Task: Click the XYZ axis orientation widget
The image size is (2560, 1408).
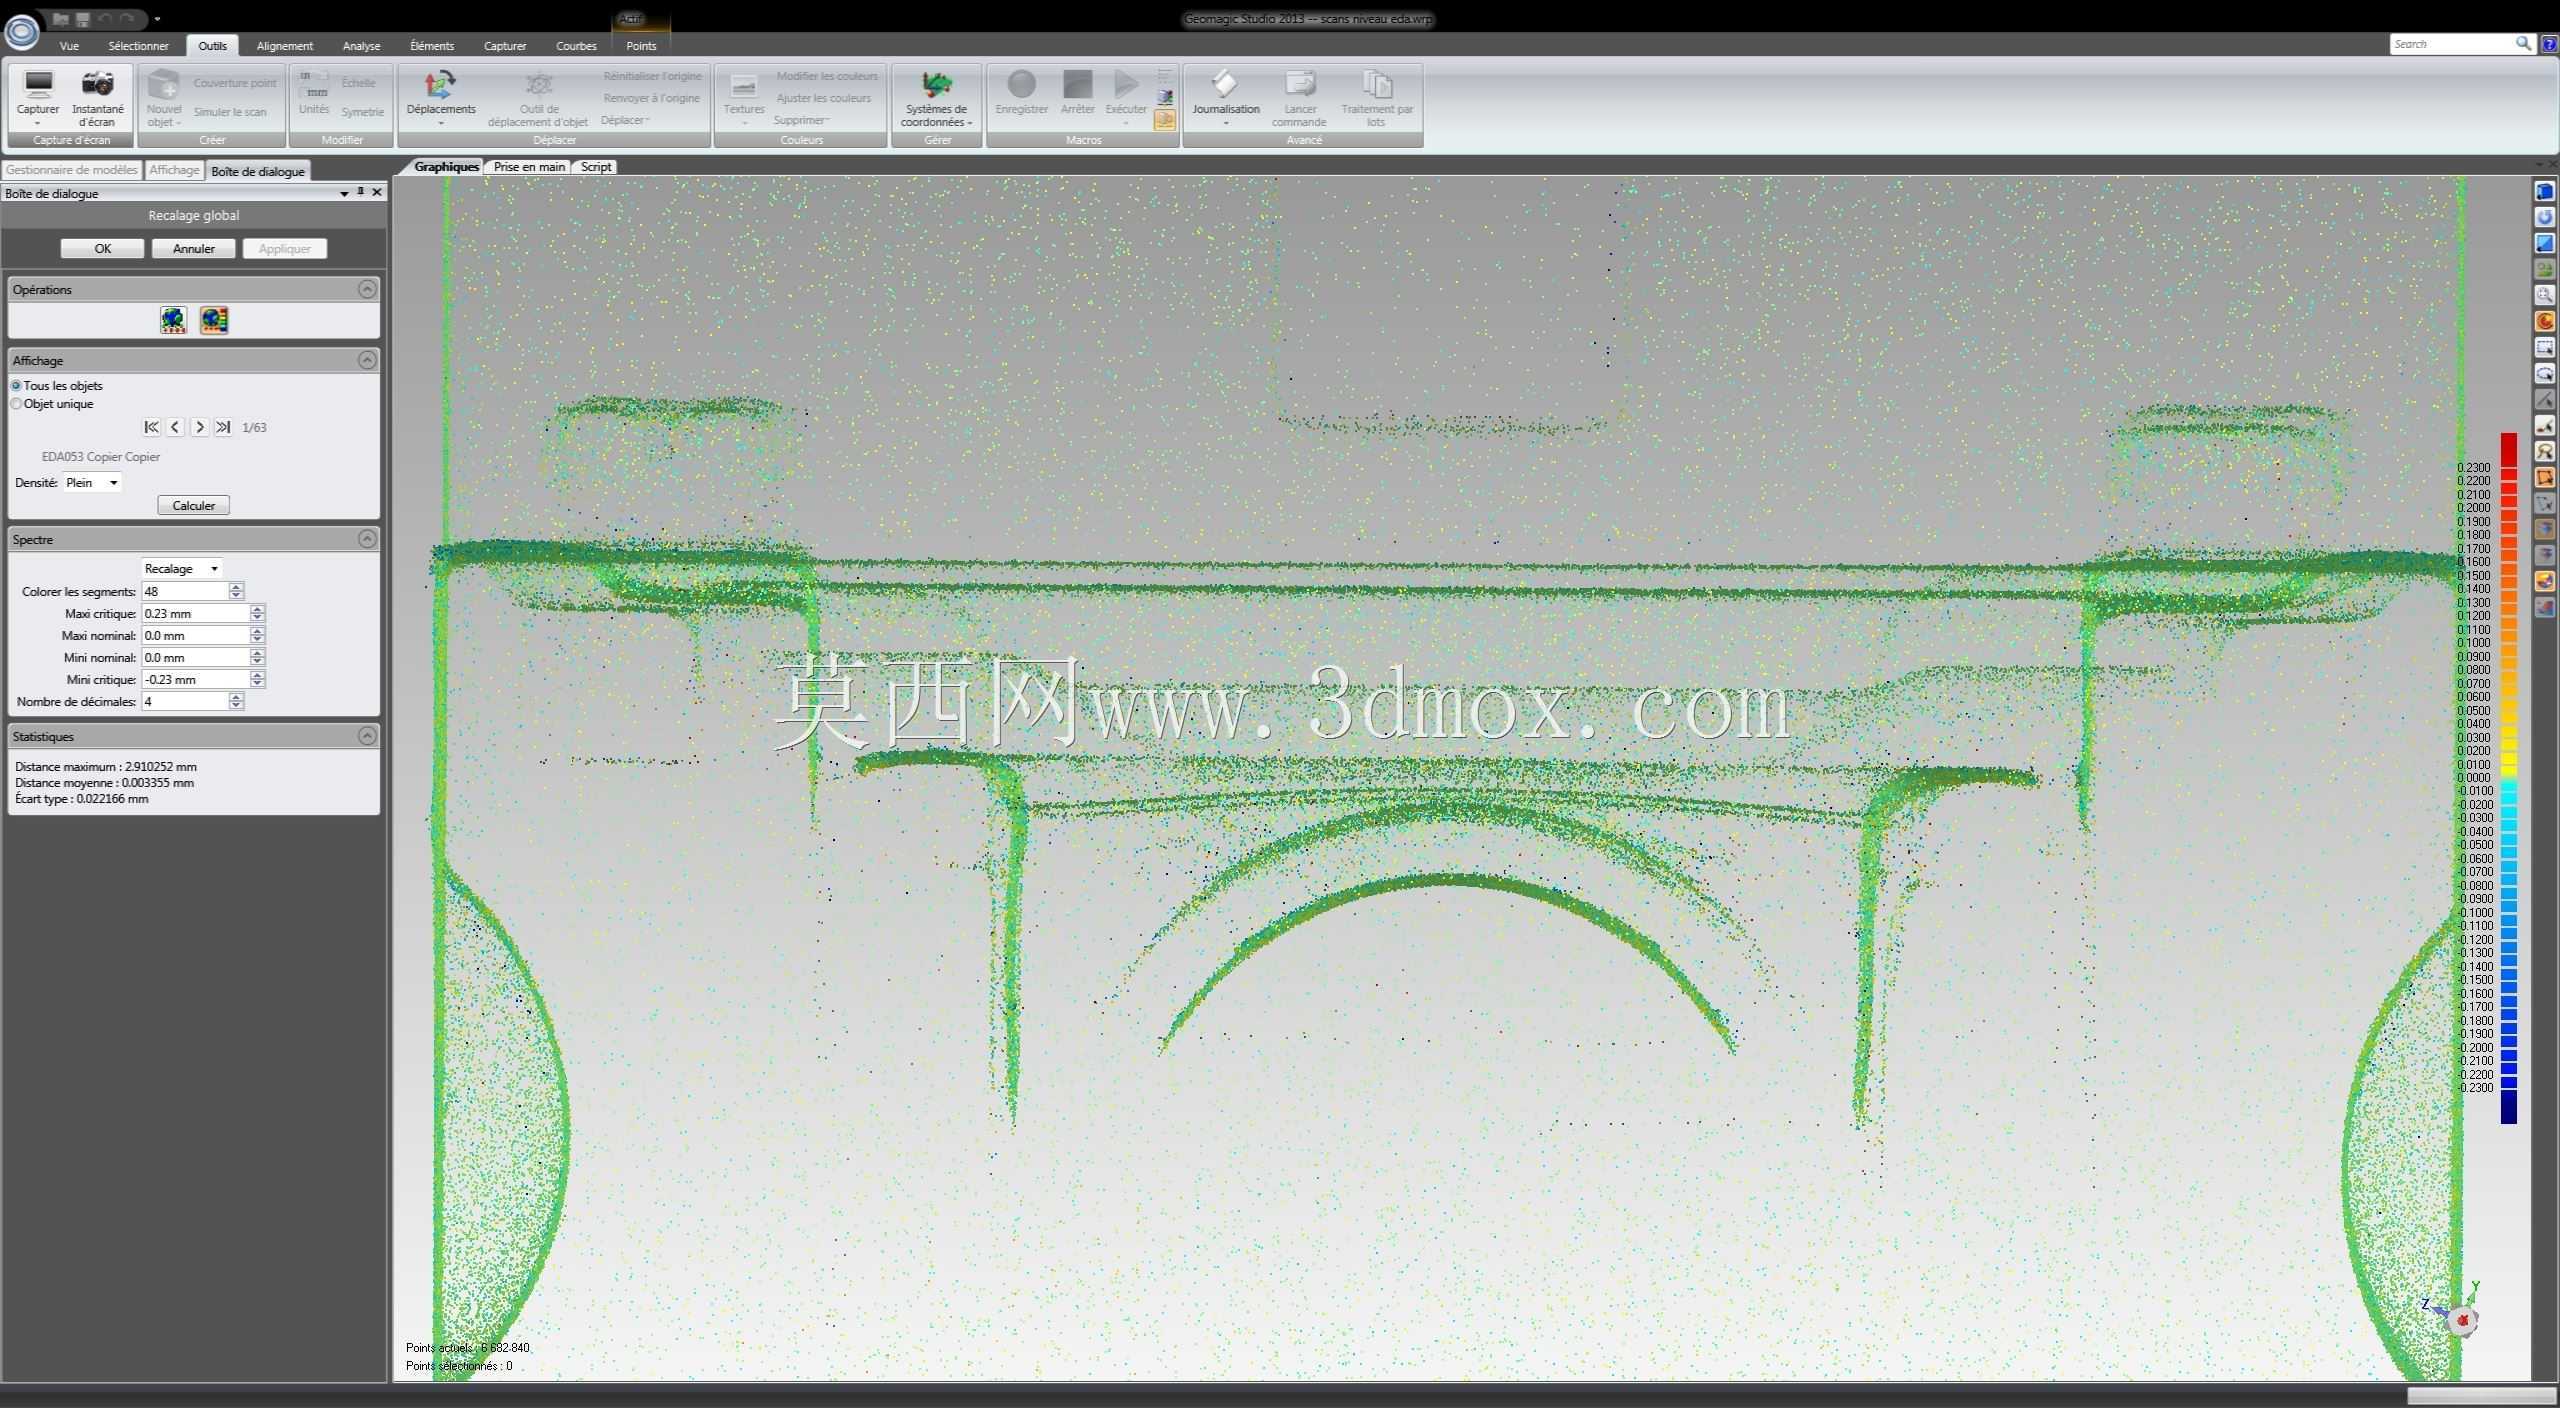Action: (2452, 1311)
